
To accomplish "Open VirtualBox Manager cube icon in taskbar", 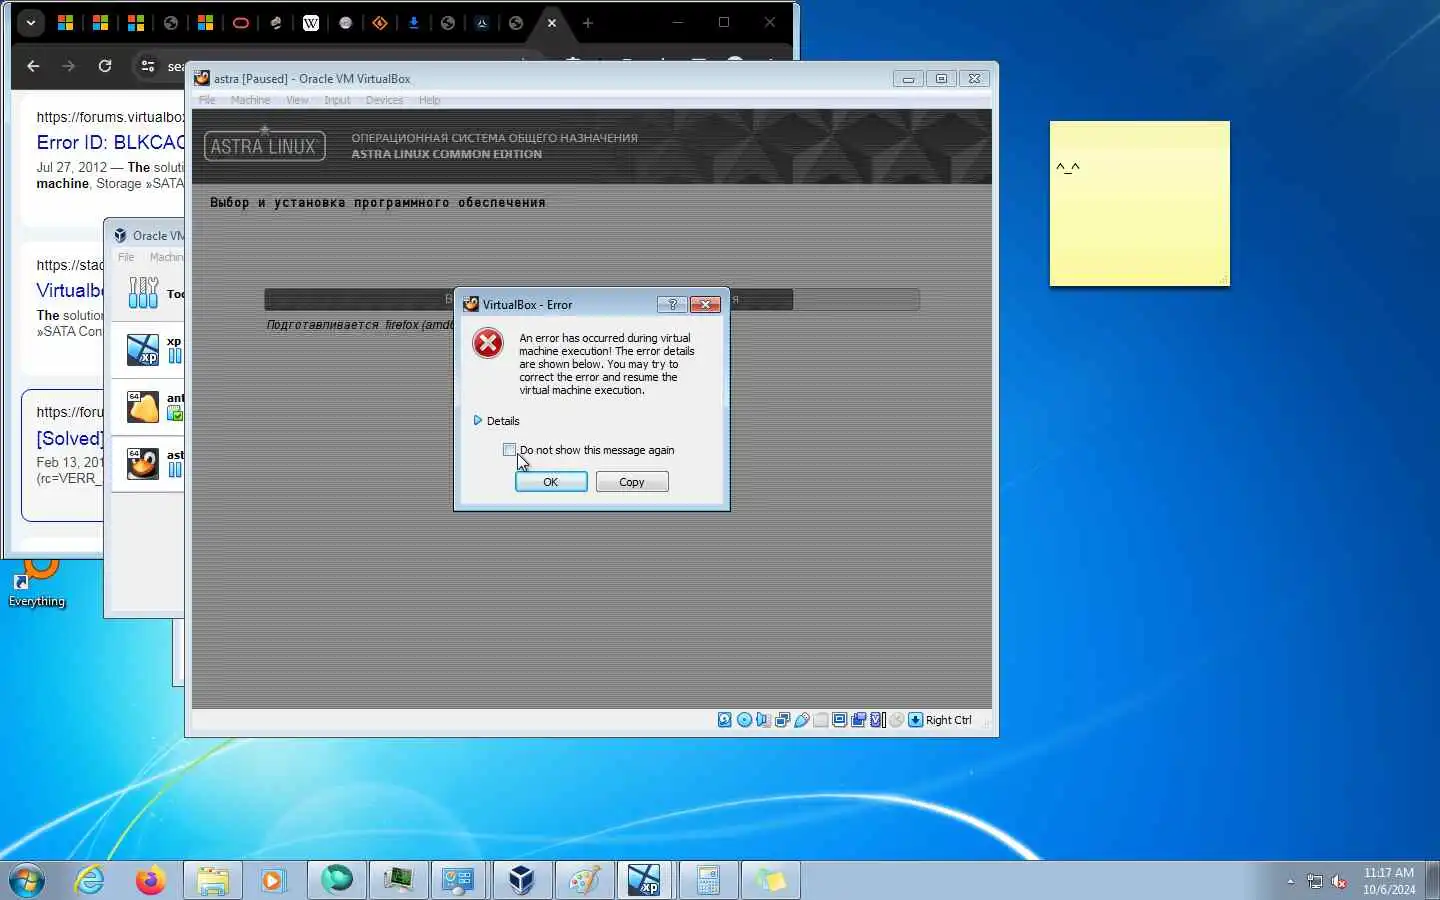I will pos(521,881).
